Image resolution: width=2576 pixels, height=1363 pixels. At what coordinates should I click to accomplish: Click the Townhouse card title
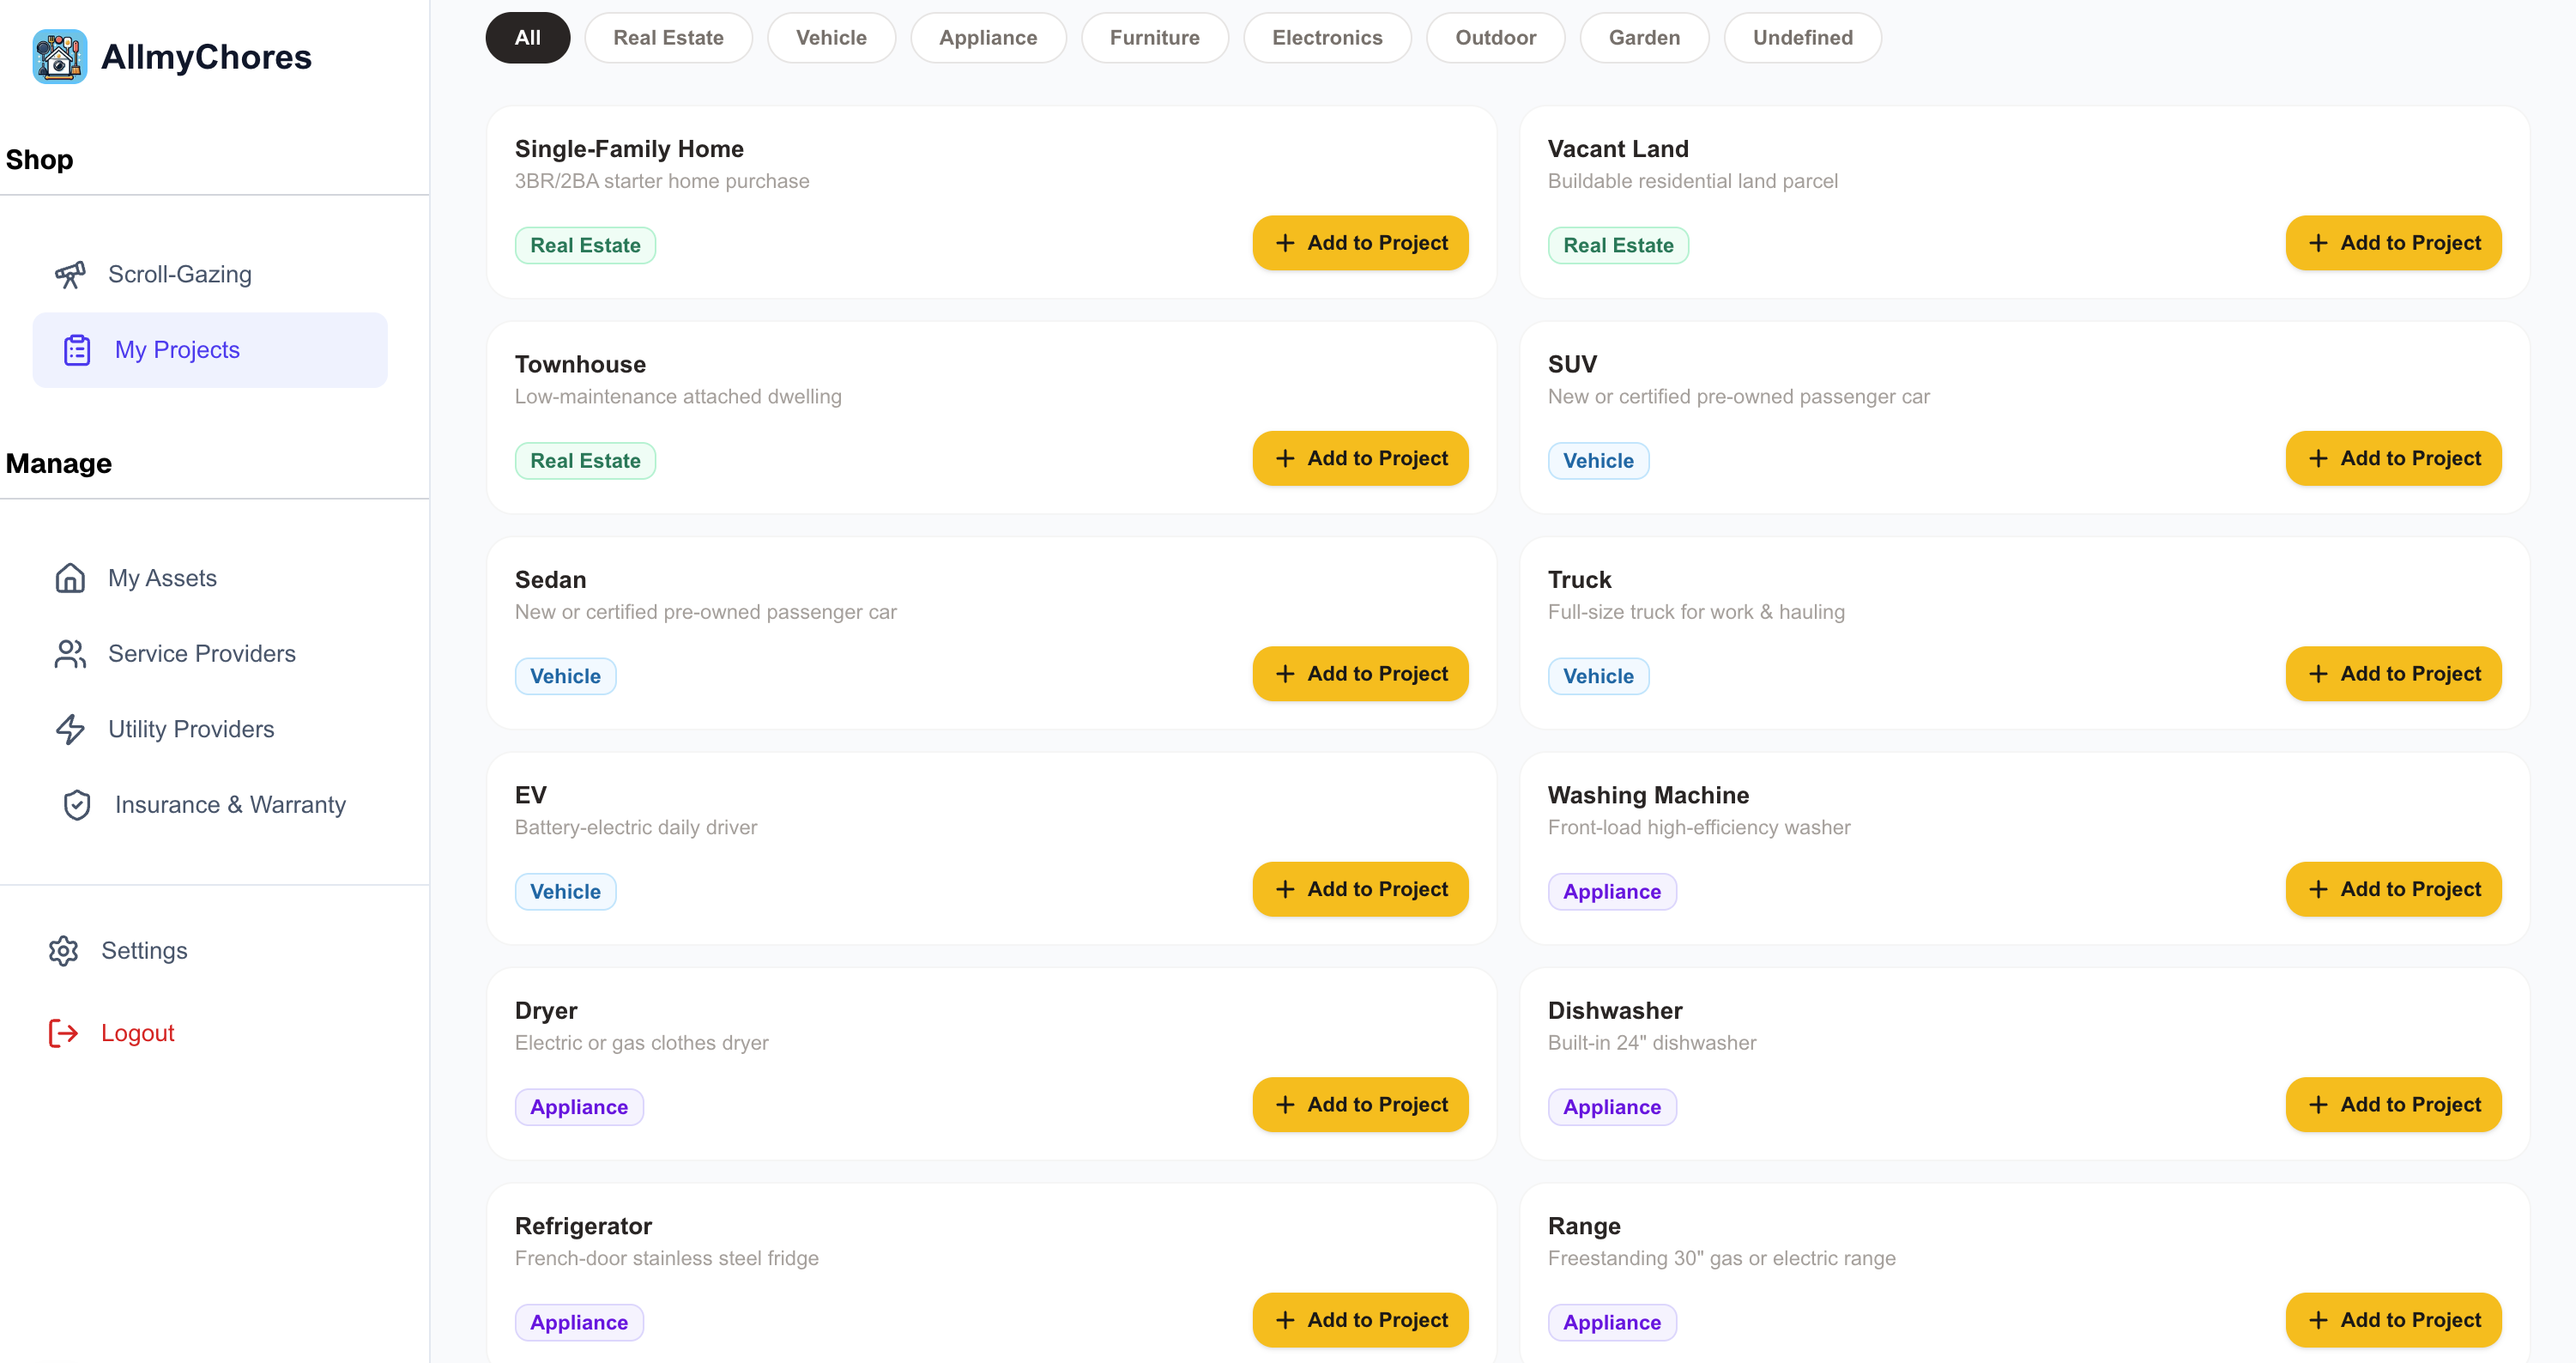tap(580, 364)
